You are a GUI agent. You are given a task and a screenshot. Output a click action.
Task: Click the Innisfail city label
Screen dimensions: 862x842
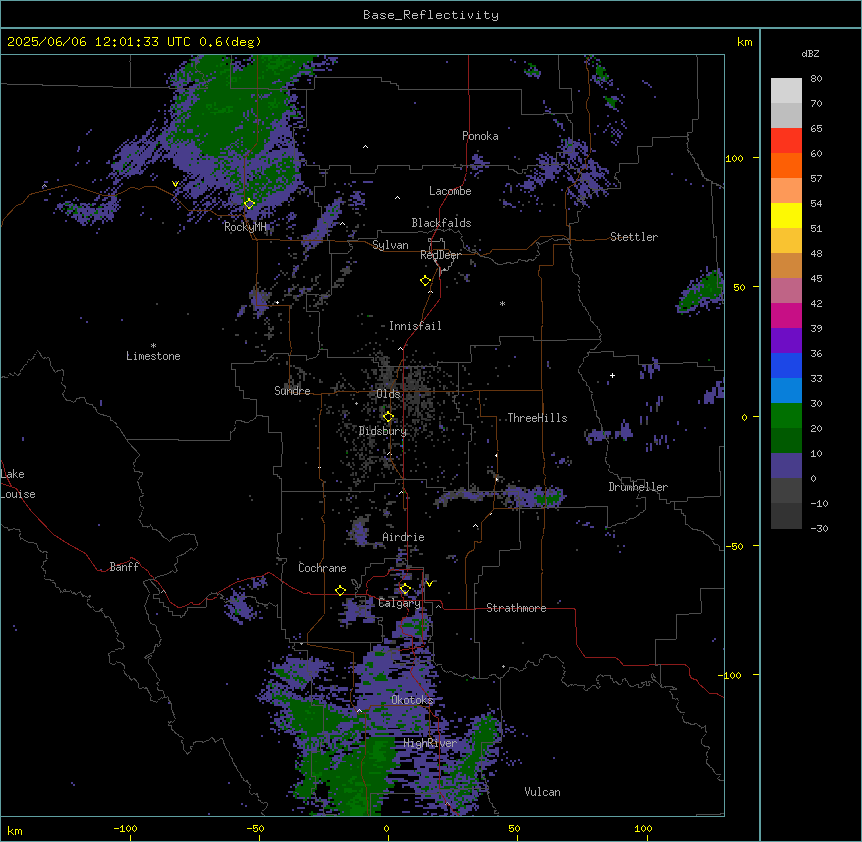[x=415, y=326]
